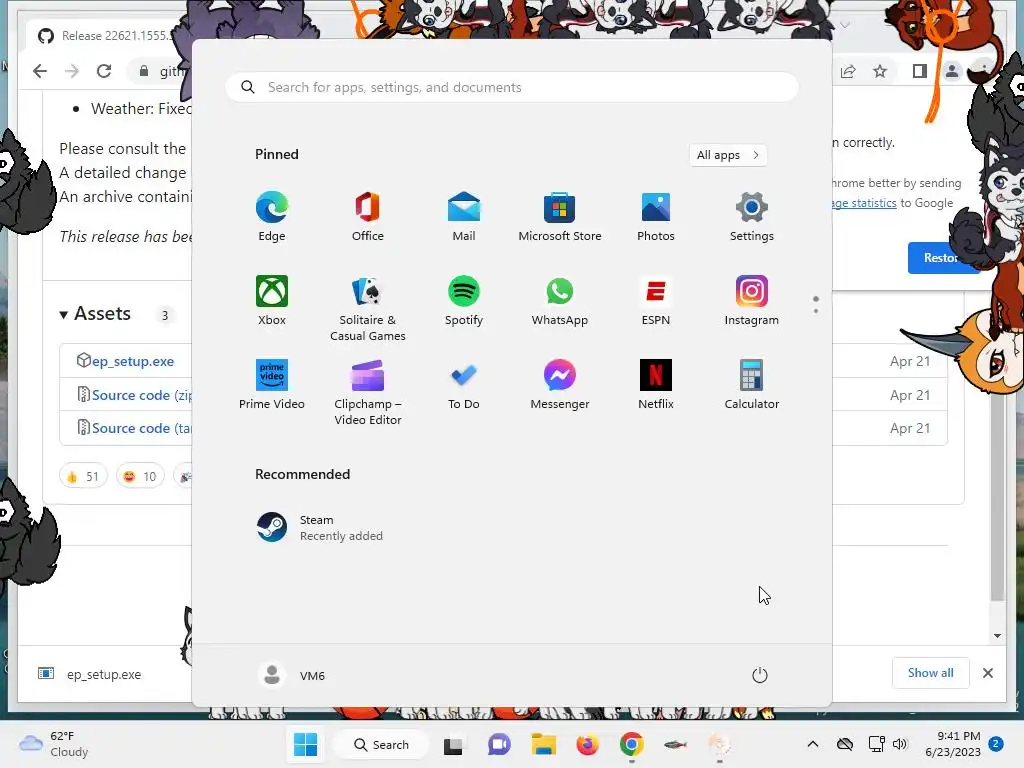Launch Netflix from Start menu
The height and width of the screenshot is (768, 1024).
point(656,385)
